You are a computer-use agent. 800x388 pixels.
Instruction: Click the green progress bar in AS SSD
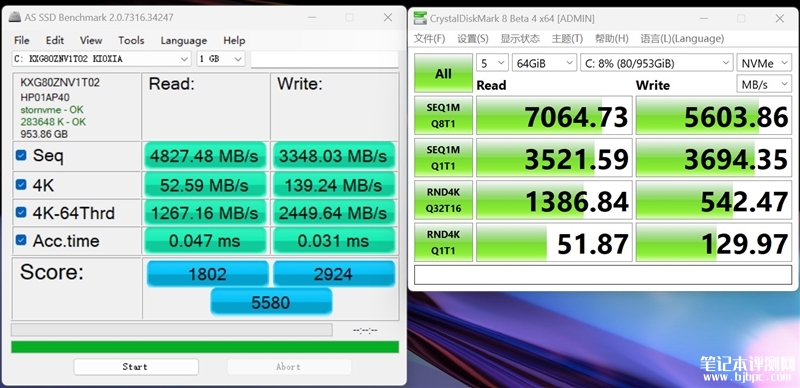[x=205, y=347]
